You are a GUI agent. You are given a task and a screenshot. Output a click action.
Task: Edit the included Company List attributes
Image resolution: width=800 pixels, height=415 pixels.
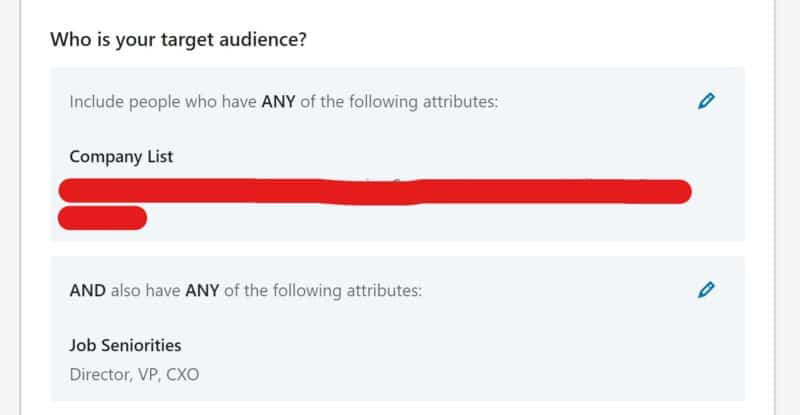pyautogui.click(x=707, y=101)
